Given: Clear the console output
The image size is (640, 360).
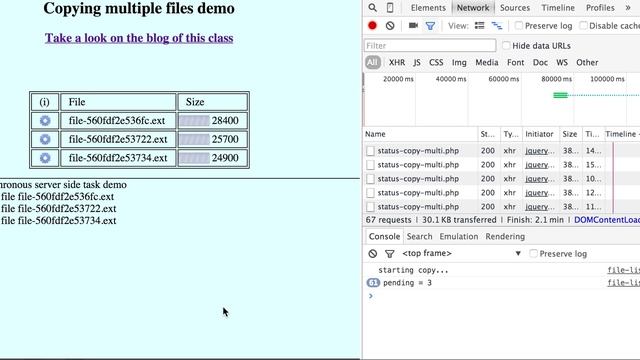Looking at the screenshot, I should pos(372,253).
